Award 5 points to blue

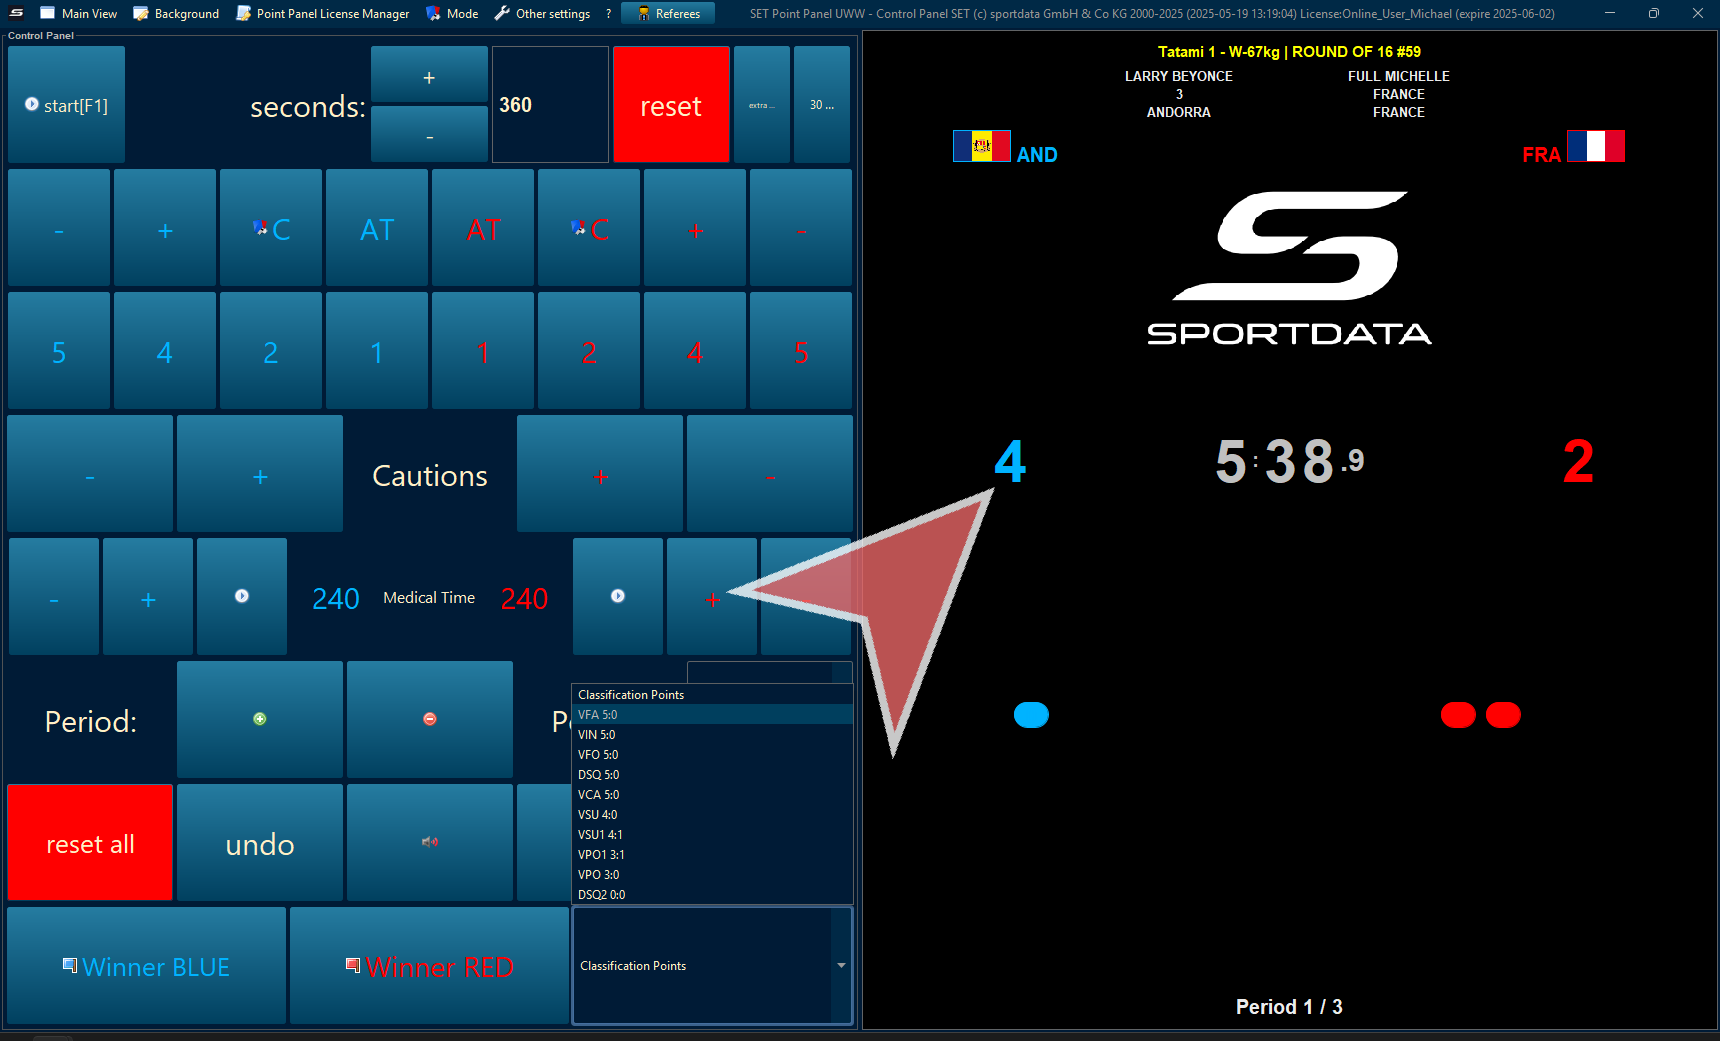click(x=59, y=351)
